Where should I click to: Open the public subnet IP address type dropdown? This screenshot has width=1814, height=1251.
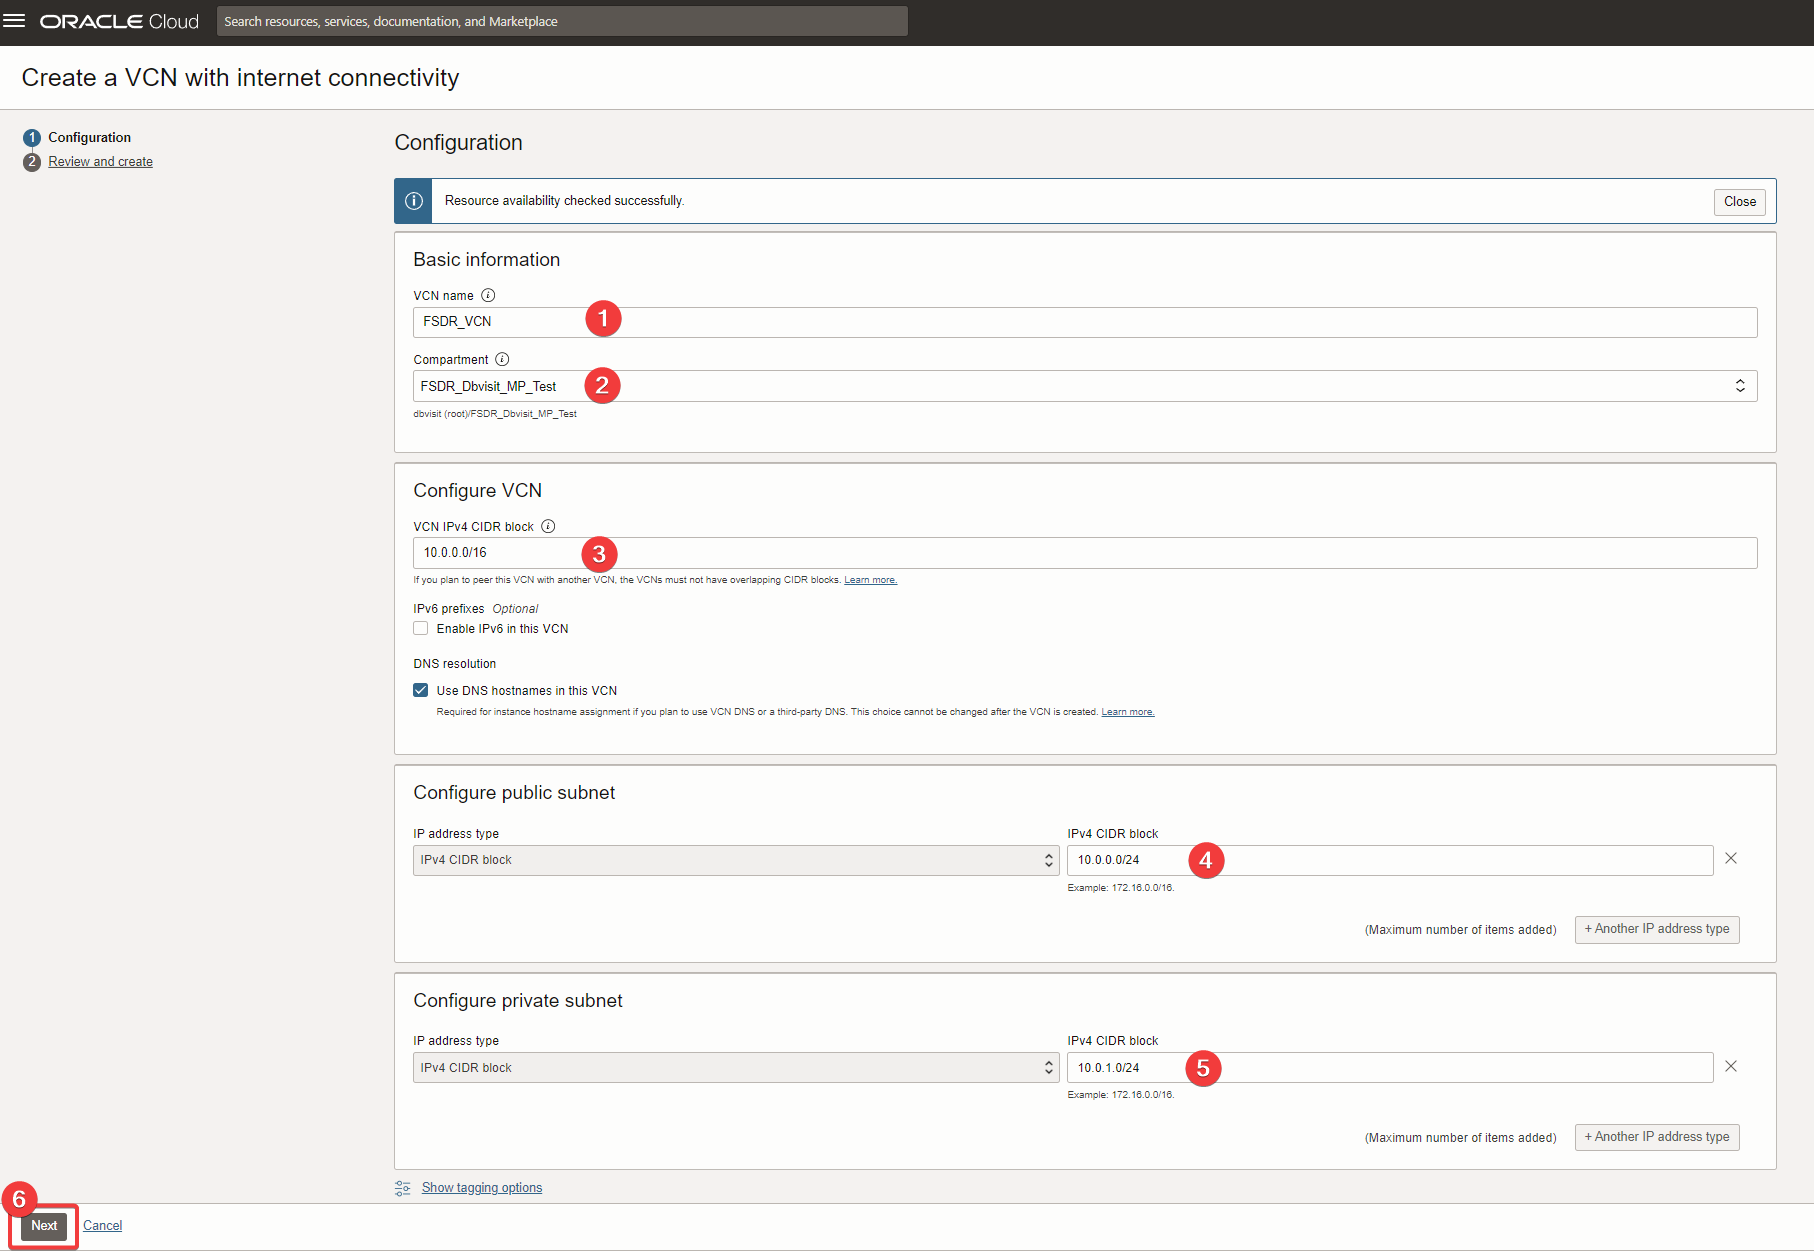[736, 860]
